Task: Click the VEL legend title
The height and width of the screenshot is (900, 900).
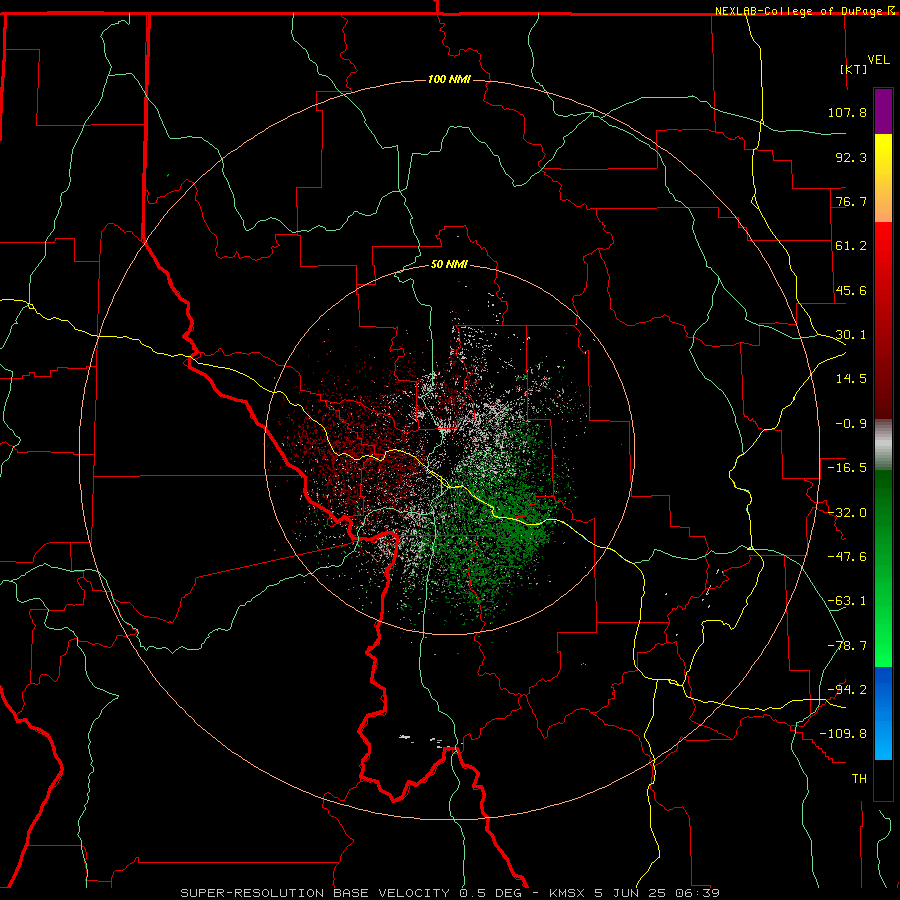Action: point(878,60)
